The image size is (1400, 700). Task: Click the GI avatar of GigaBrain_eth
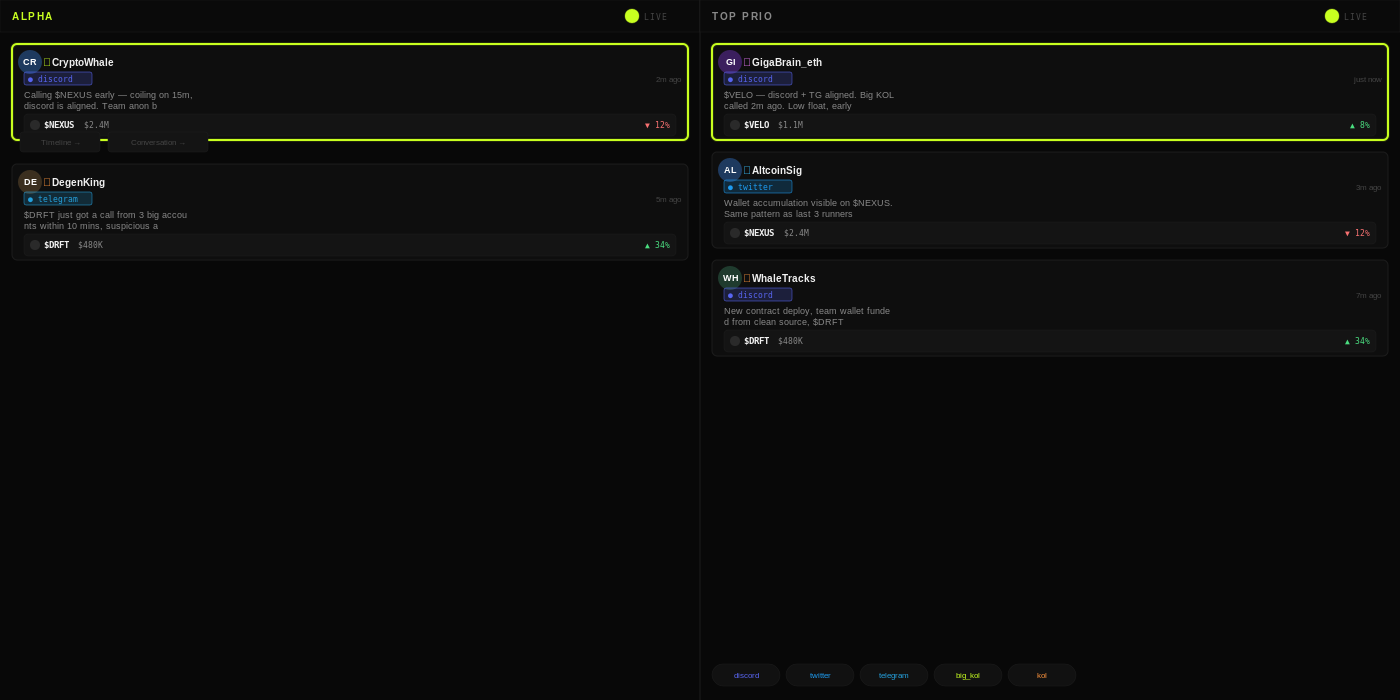point(730,62)
